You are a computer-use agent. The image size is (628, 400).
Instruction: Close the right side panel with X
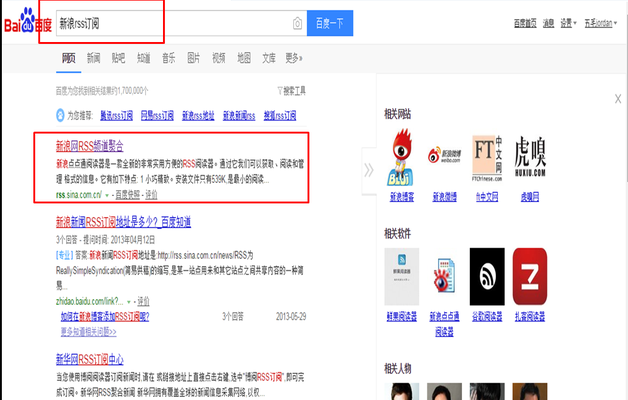pyautogui.click(x=618, y=98)
